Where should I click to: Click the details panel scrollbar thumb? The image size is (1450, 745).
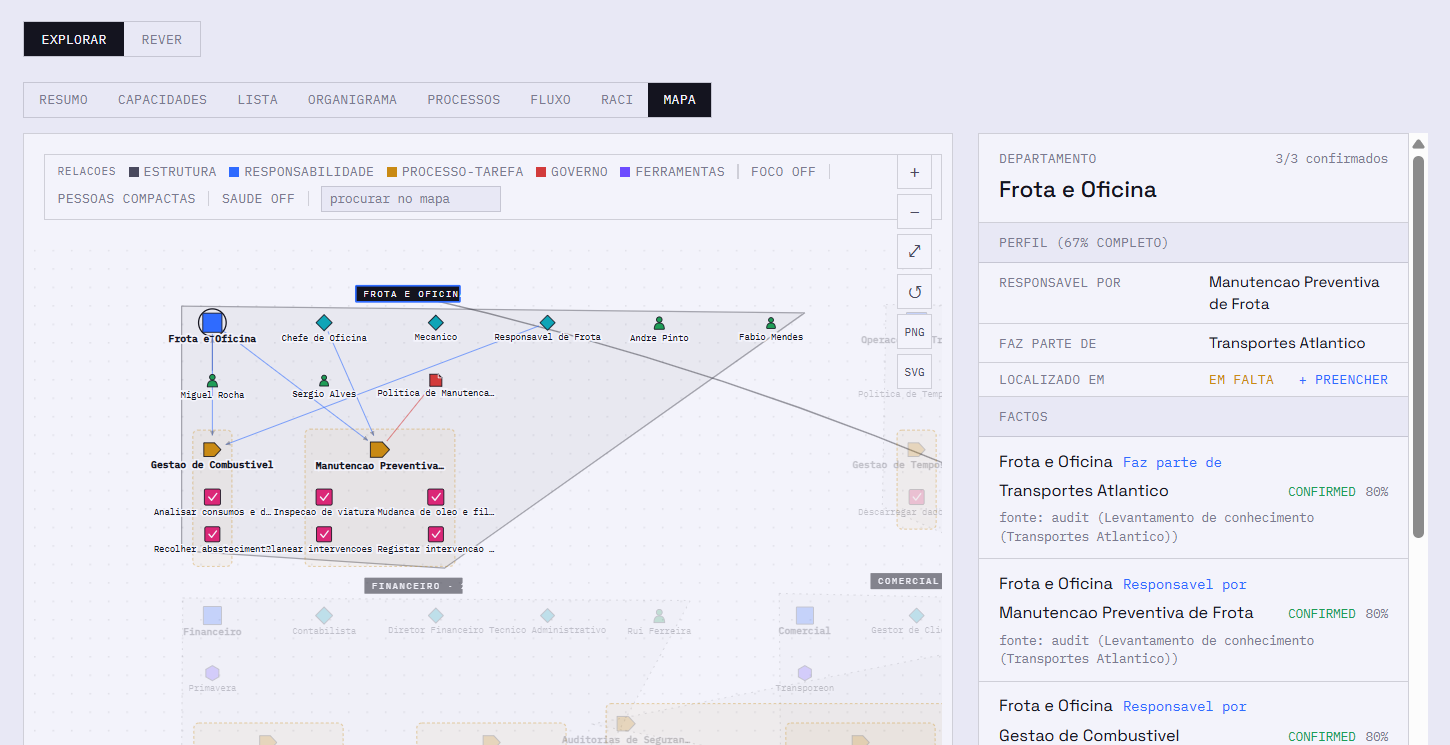tap(1418, 347)
